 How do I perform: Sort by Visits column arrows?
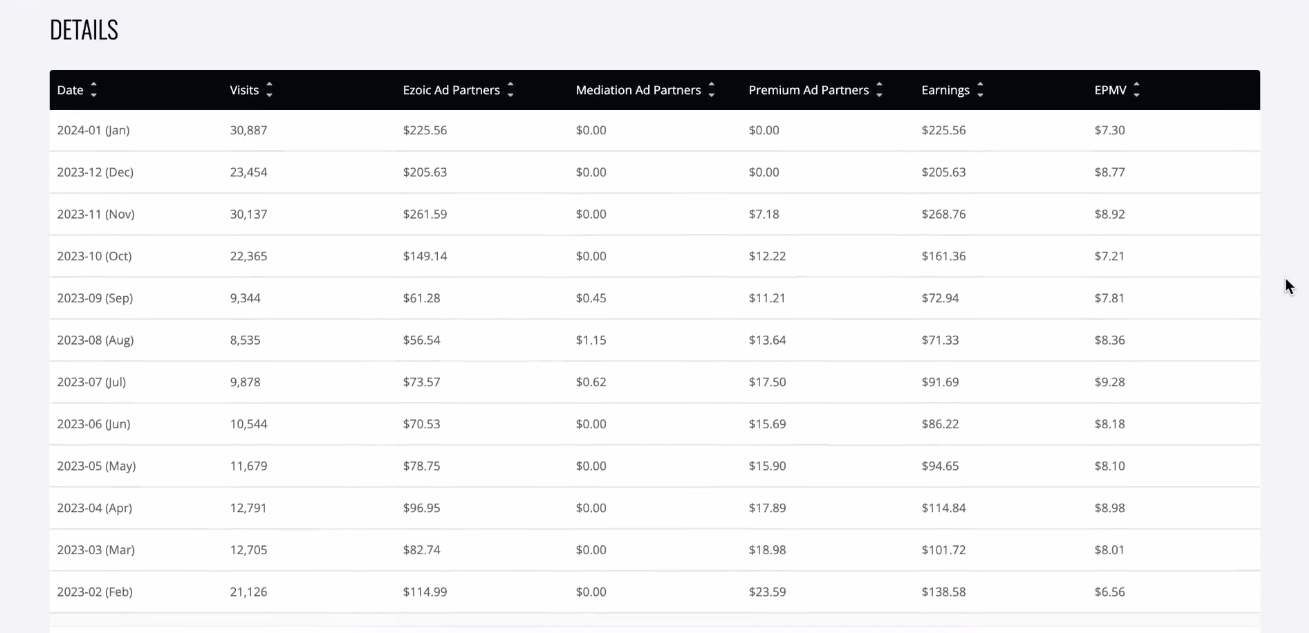pos(269,90)
